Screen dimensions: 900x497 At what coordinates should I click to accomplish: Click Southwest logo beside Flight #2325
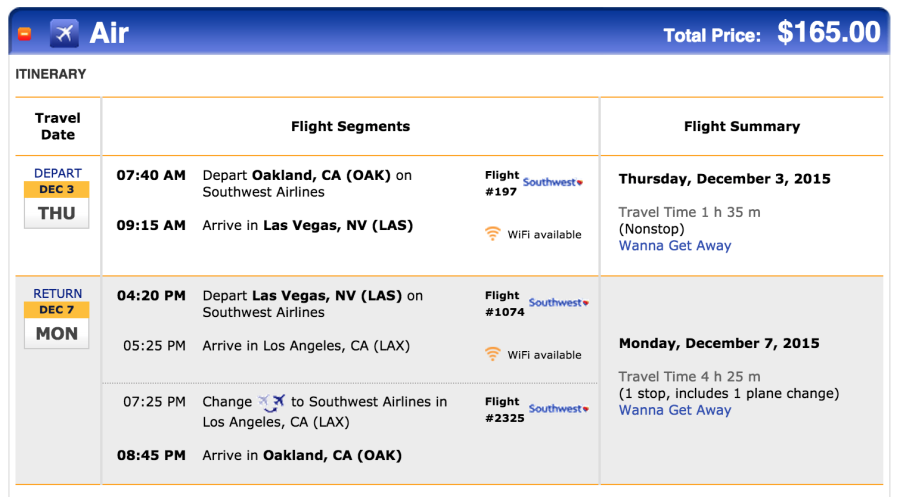(x=558, y=409)
